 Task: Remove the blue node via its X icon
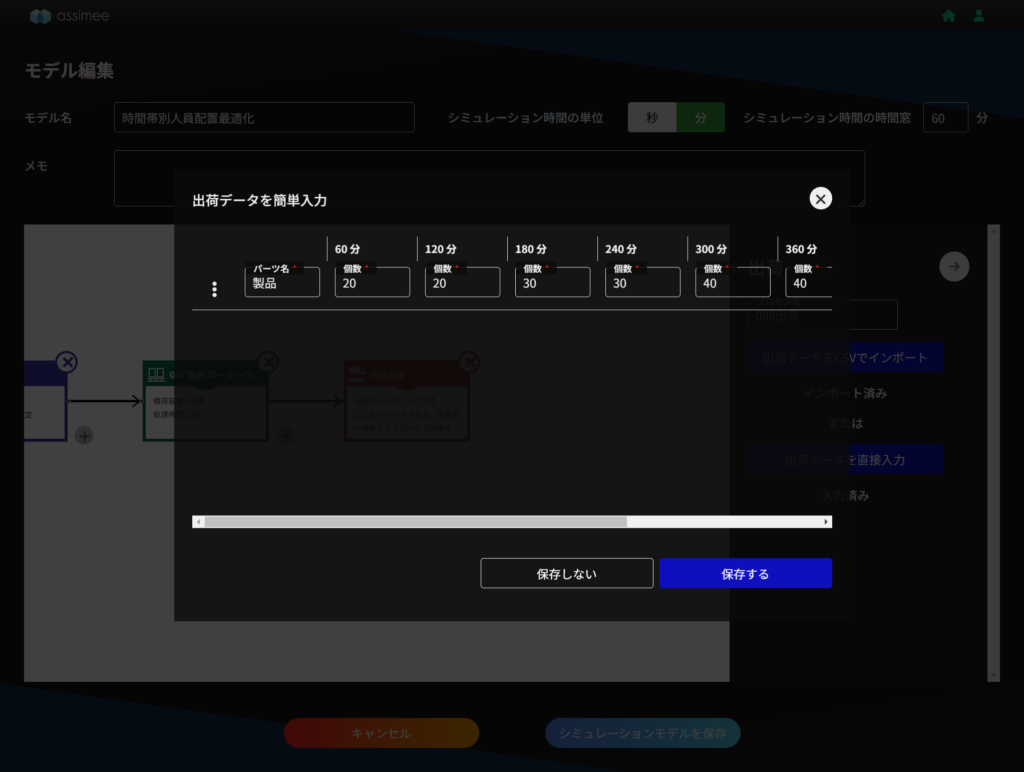click(x=67, y=362)
